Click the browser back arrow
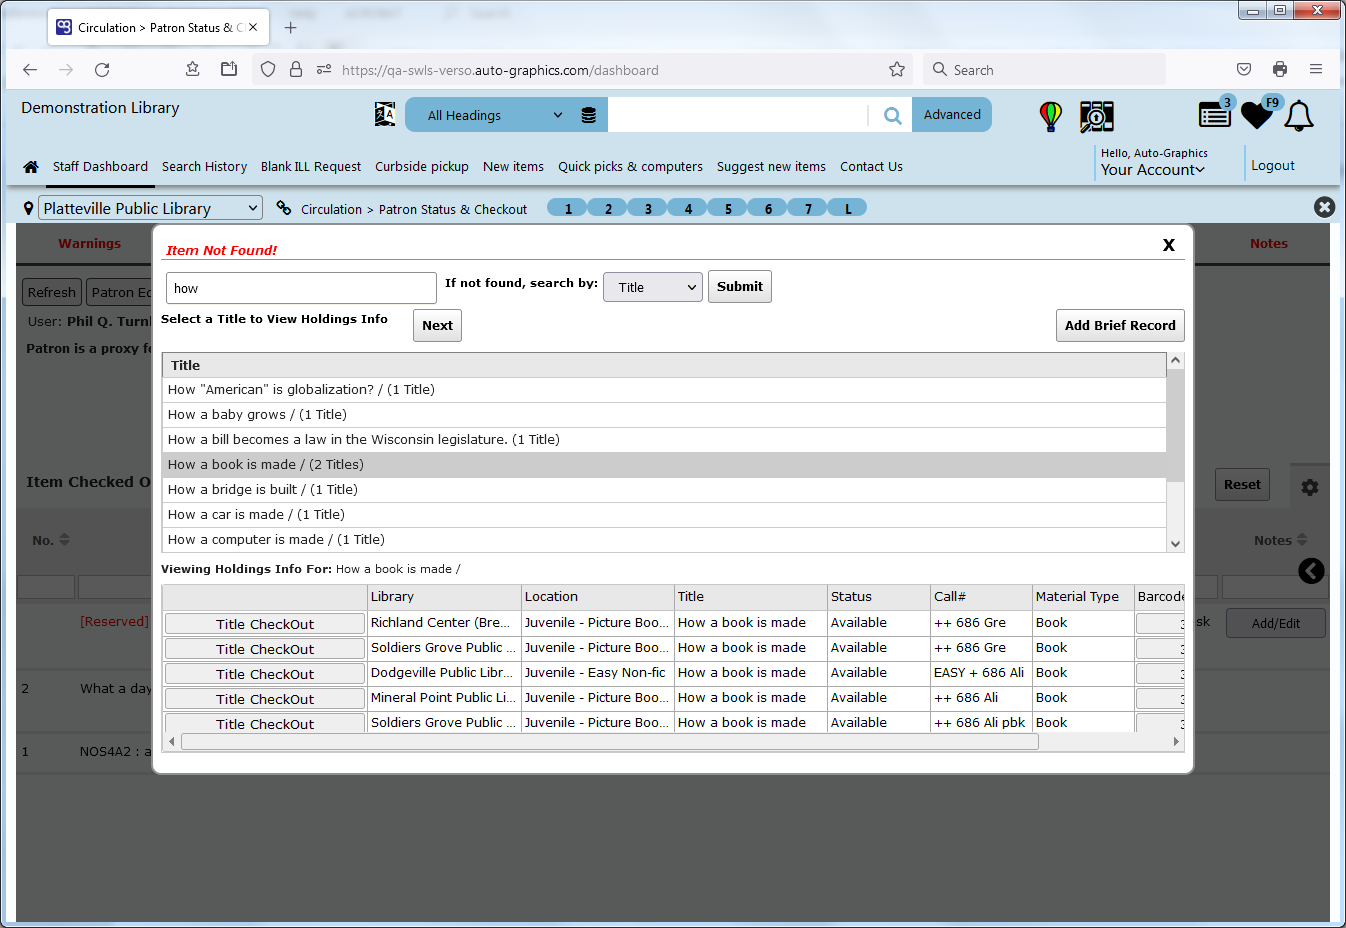 pyautogui.click(x=30, y=70)
